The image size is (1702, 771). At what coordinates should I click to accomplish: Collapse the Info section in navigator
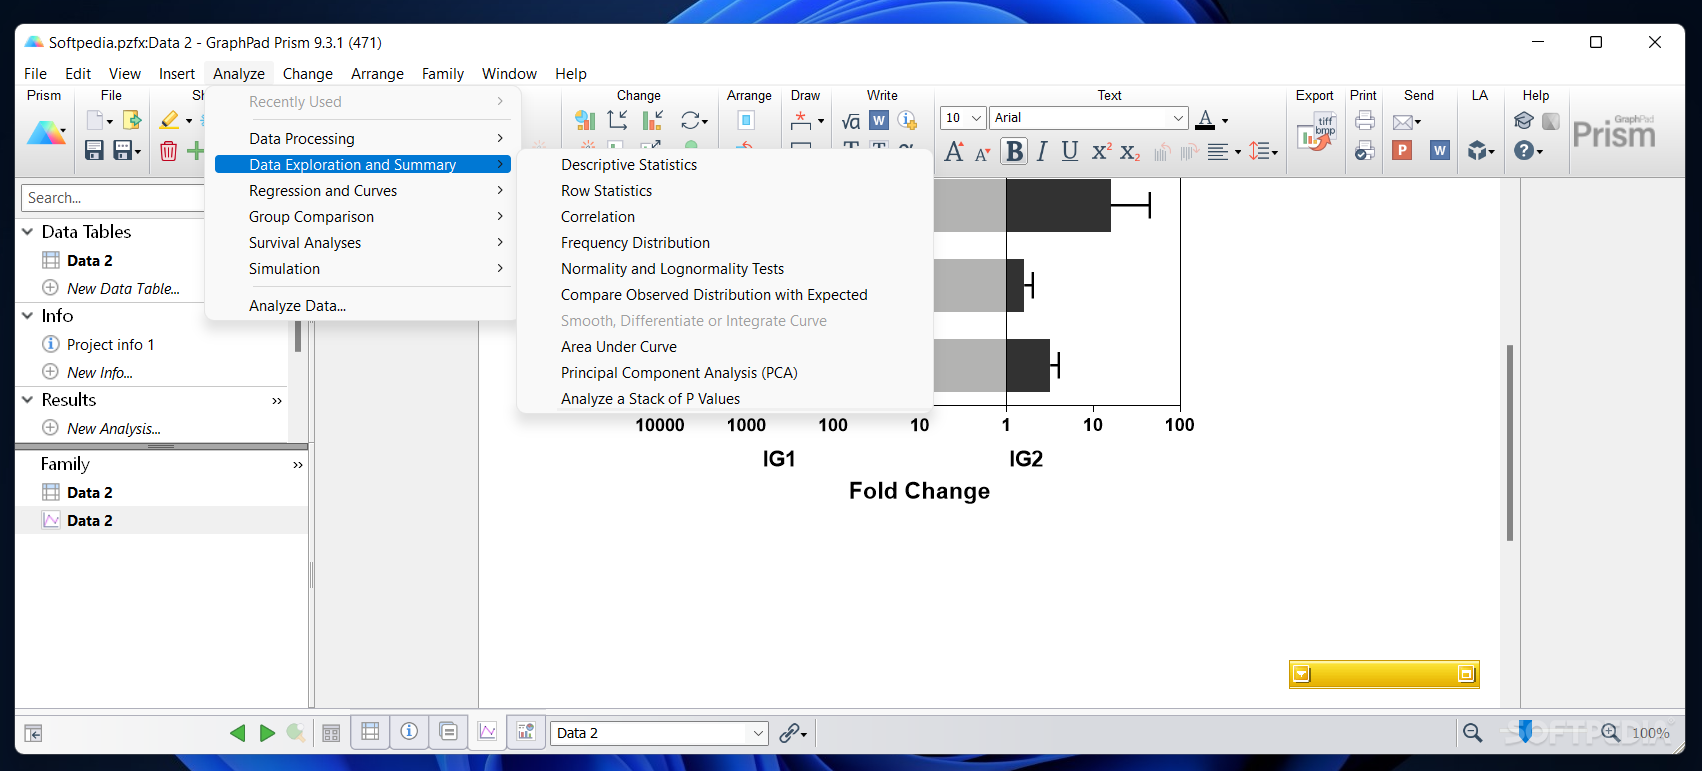[x=27, y=316]
